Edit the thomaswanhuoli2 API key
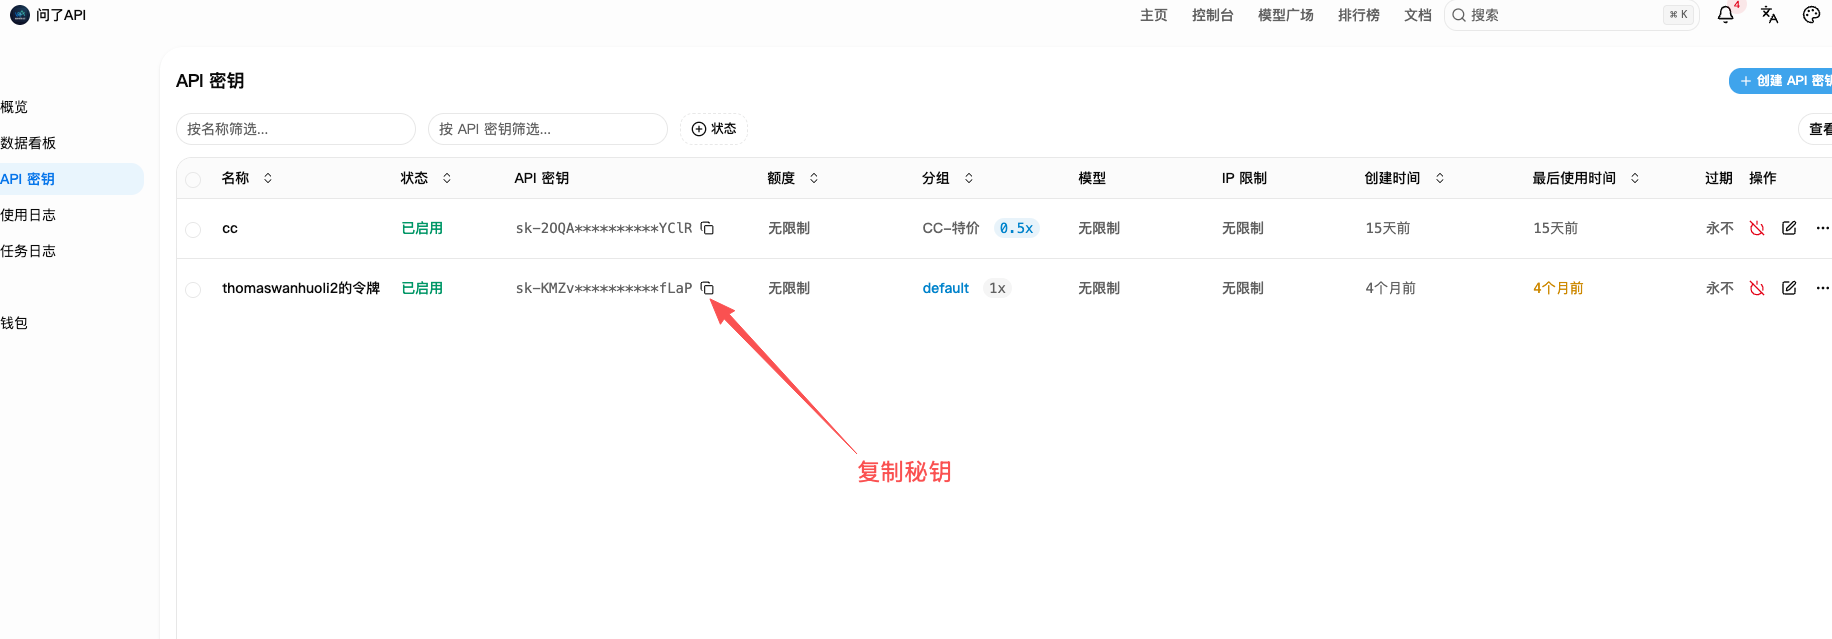 coord(1789,288)
